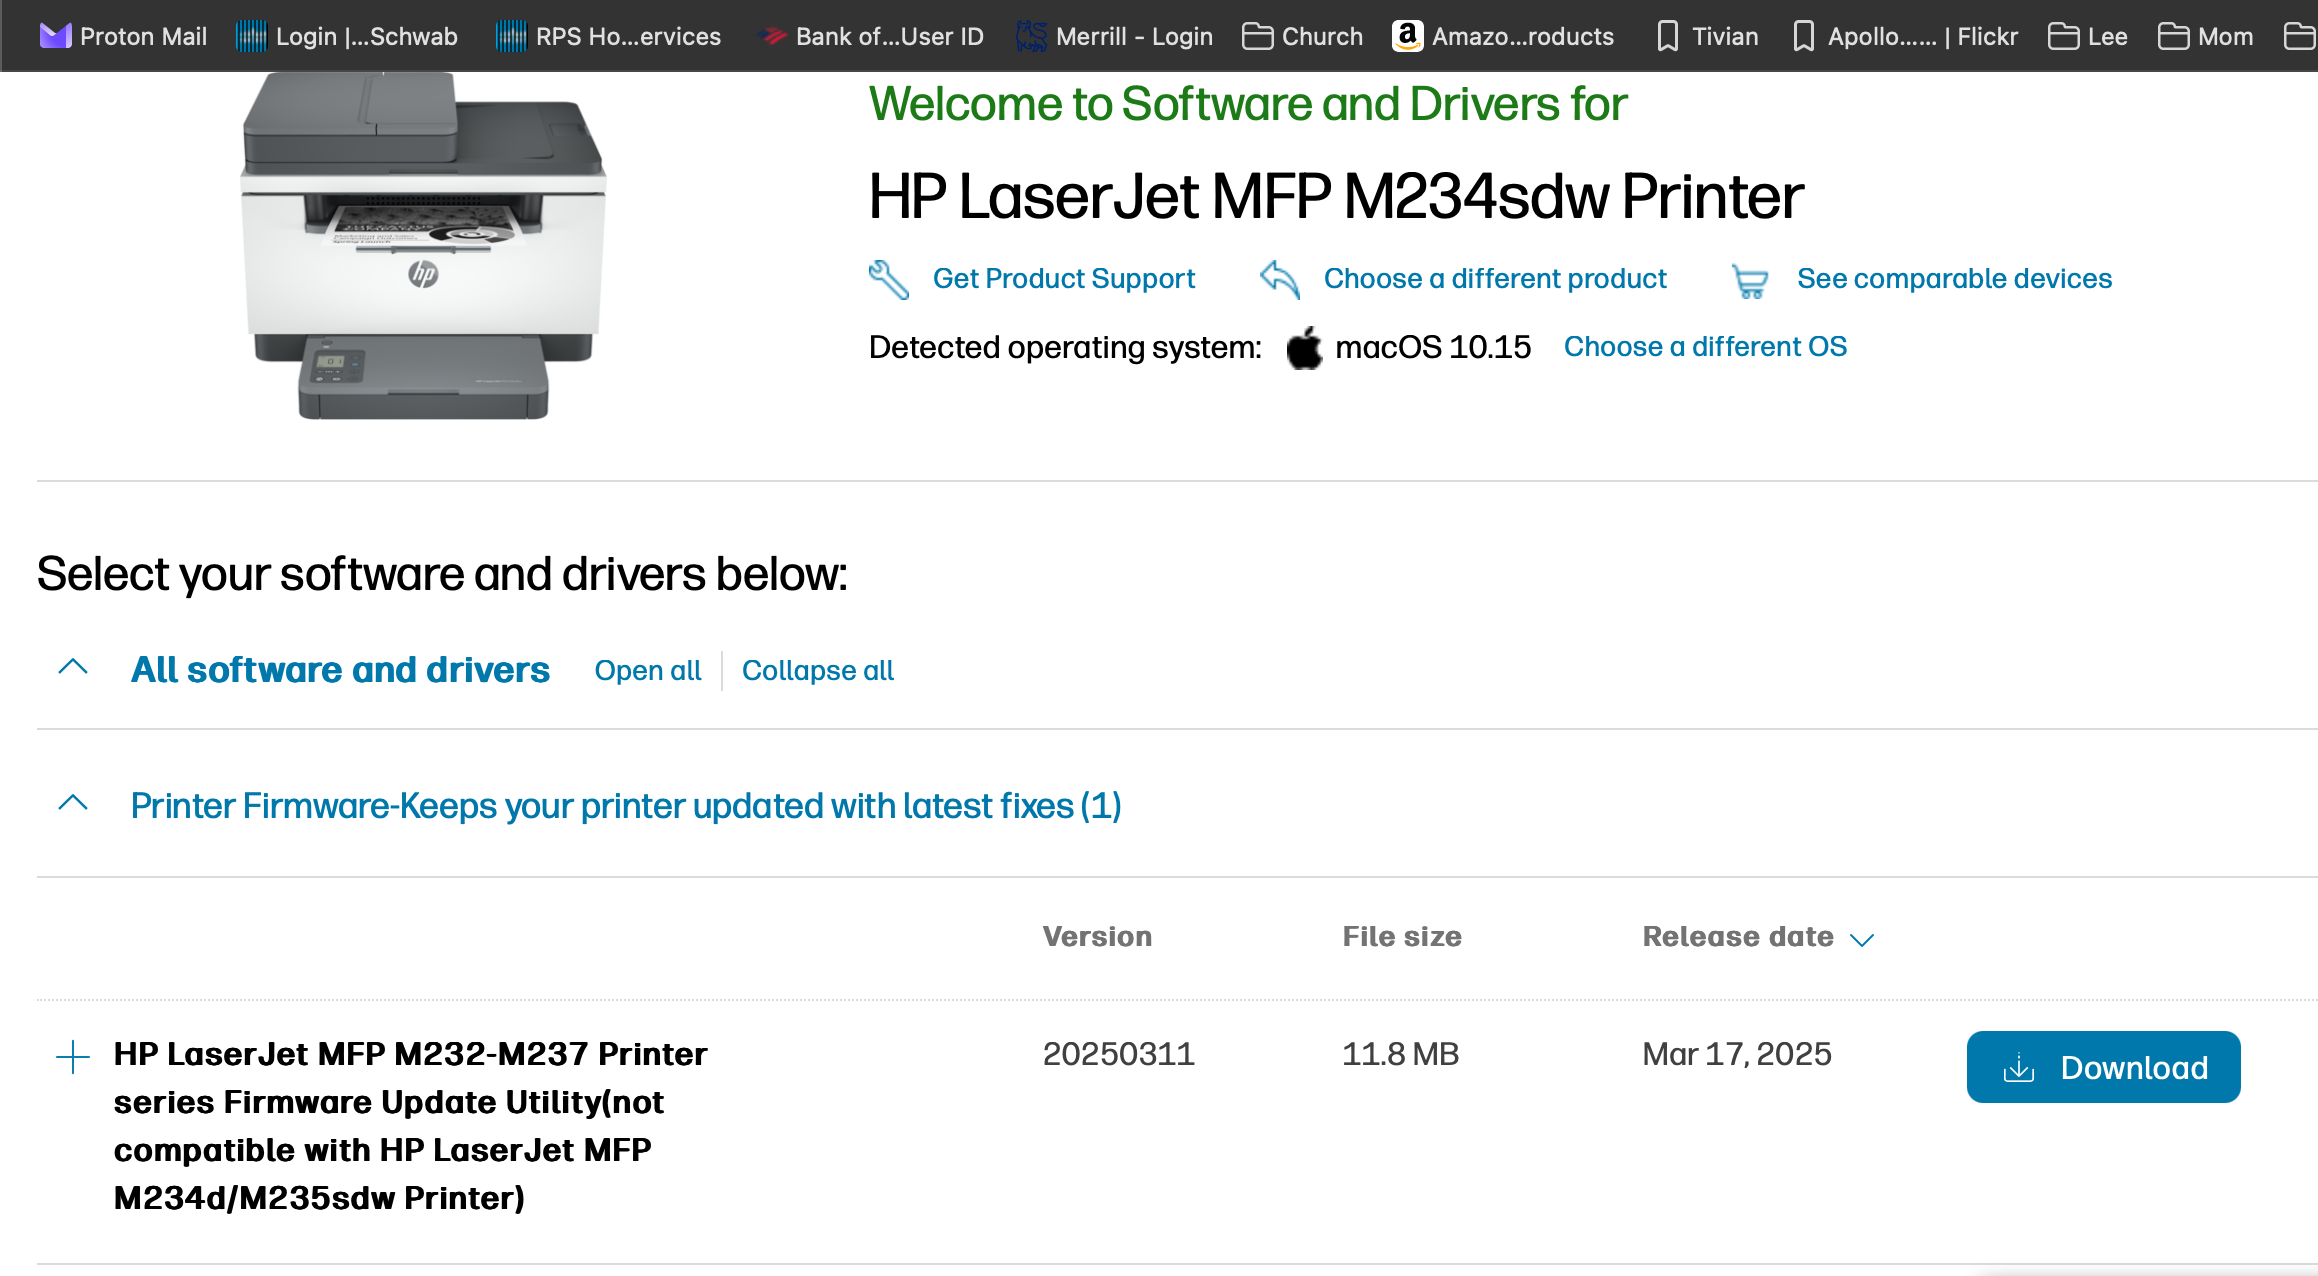
Task: Open the Lee bookmarks folder
Action: pos(2088,37)
